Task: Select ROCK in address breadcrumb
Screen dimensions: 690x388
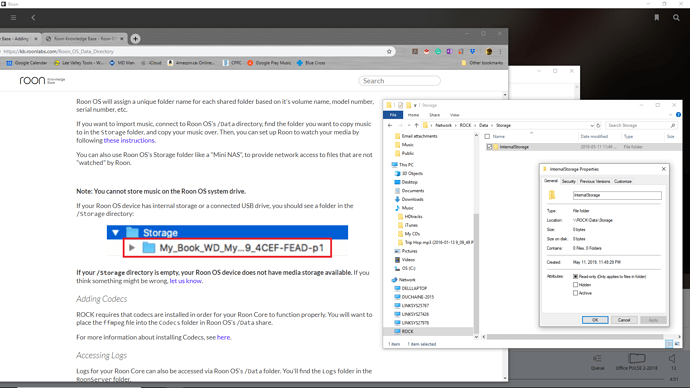Action: point(465,125)
